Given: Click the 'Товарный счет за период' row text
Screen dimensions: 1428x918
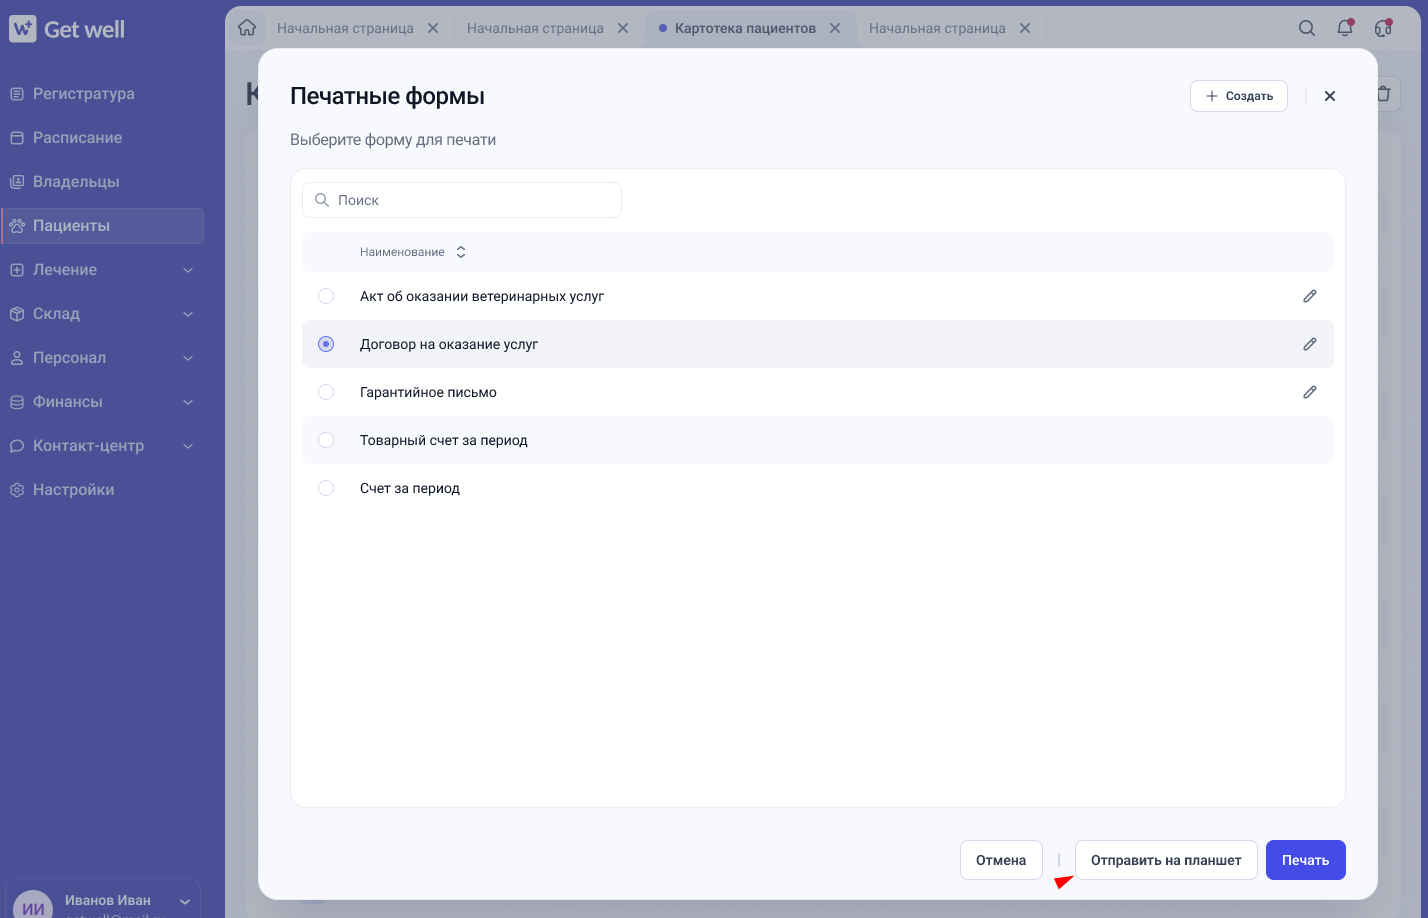Looking at the screenshot, I should pos(444,440).
